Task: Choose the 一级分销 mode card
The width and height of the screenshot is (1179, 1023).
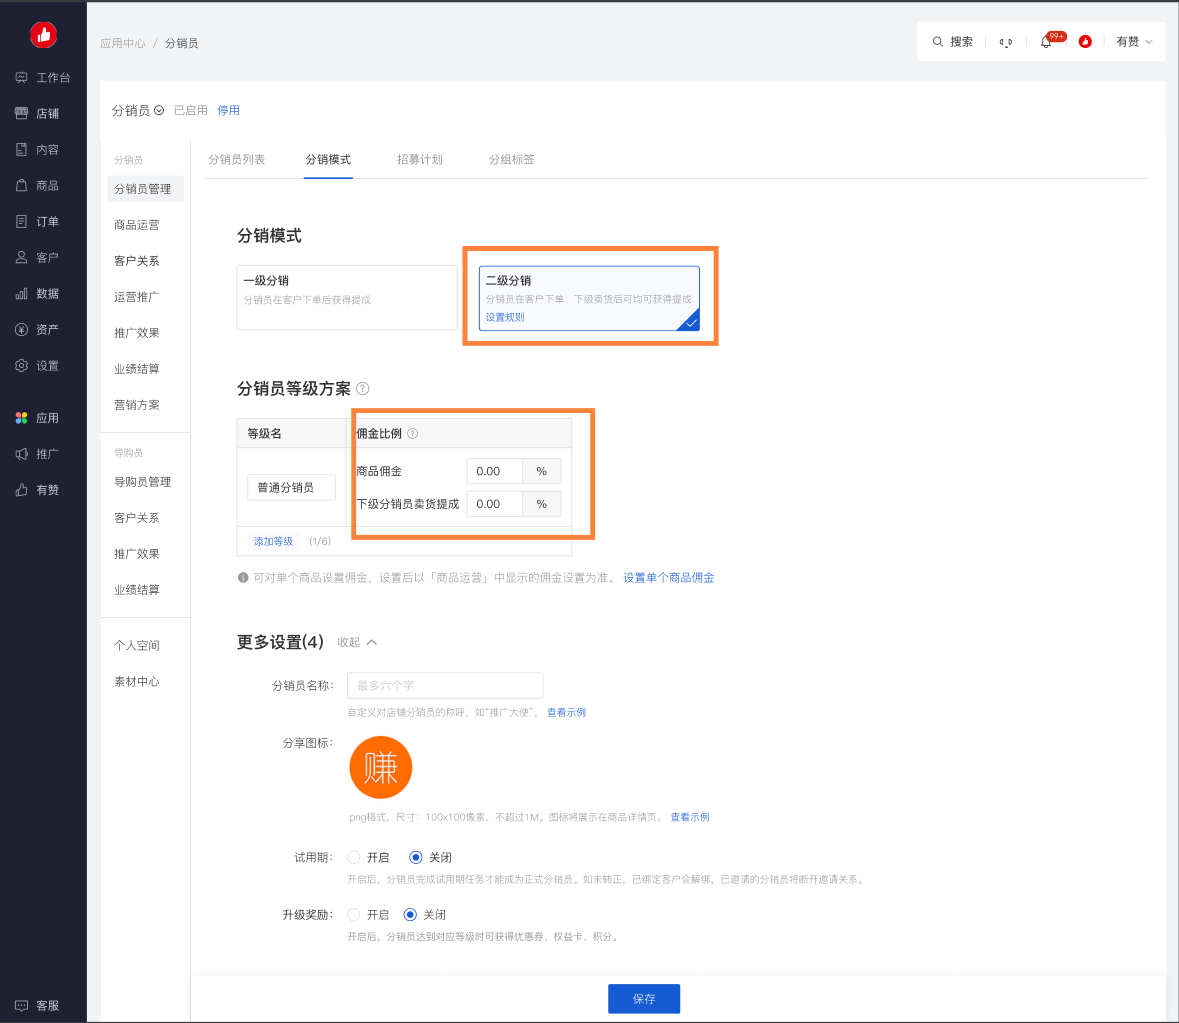Action: [347, 298]
